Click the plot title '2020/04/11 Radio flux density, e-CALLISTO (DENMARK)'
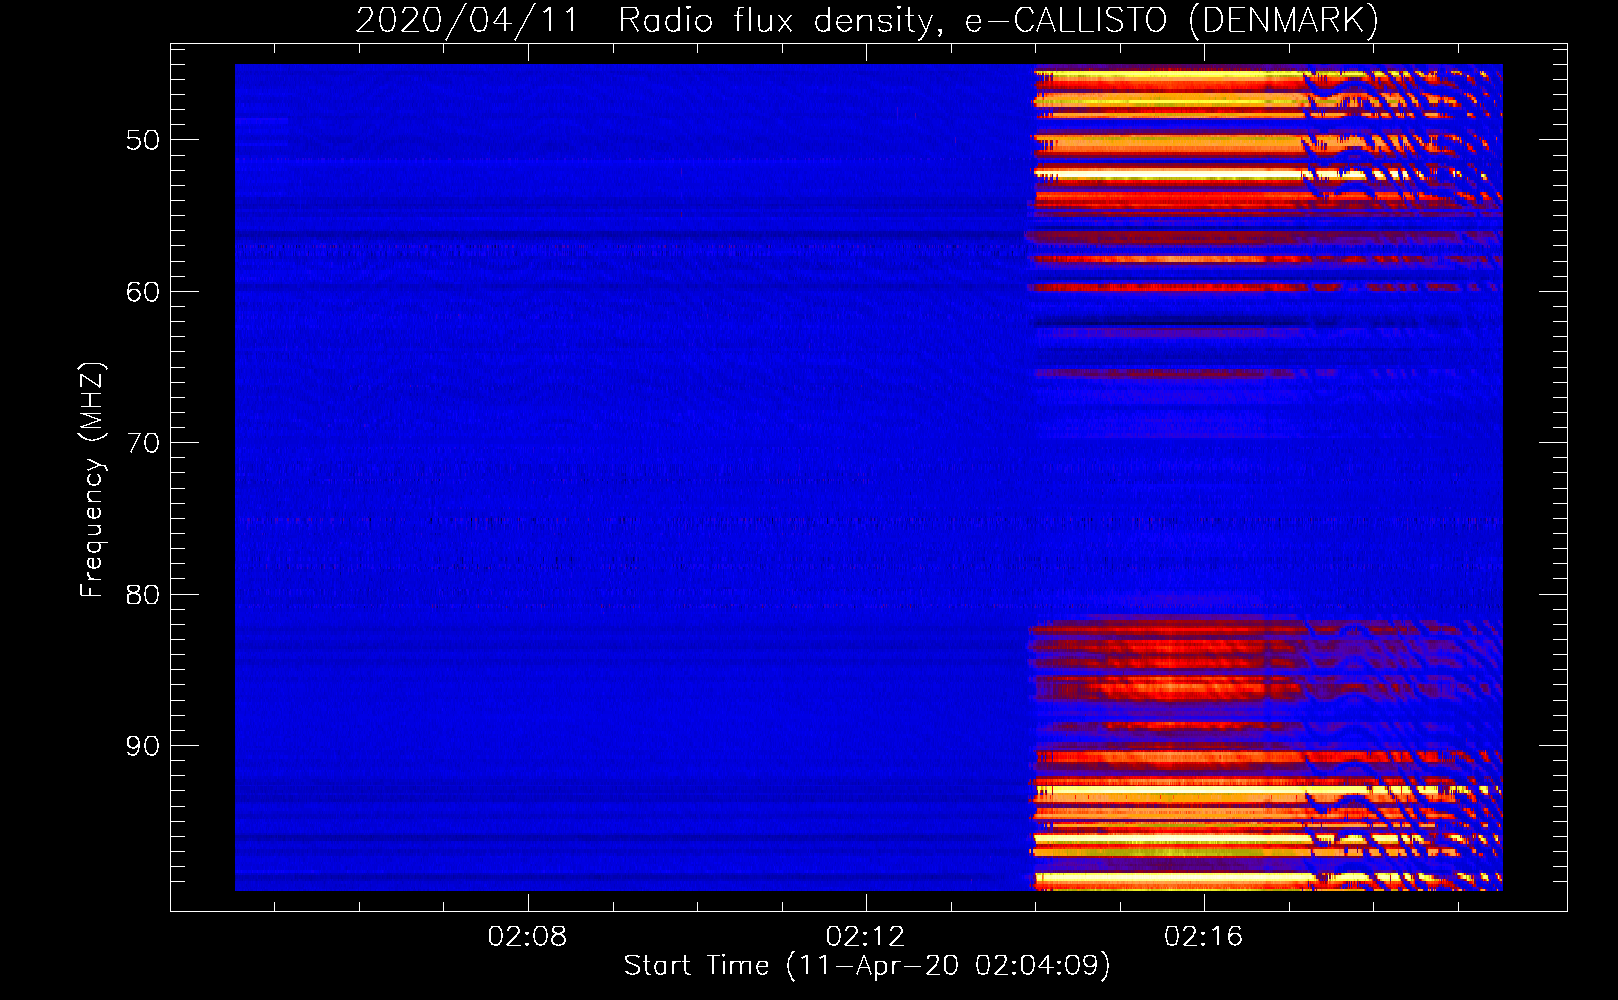1618x1000 pixels. pos(867,20)
